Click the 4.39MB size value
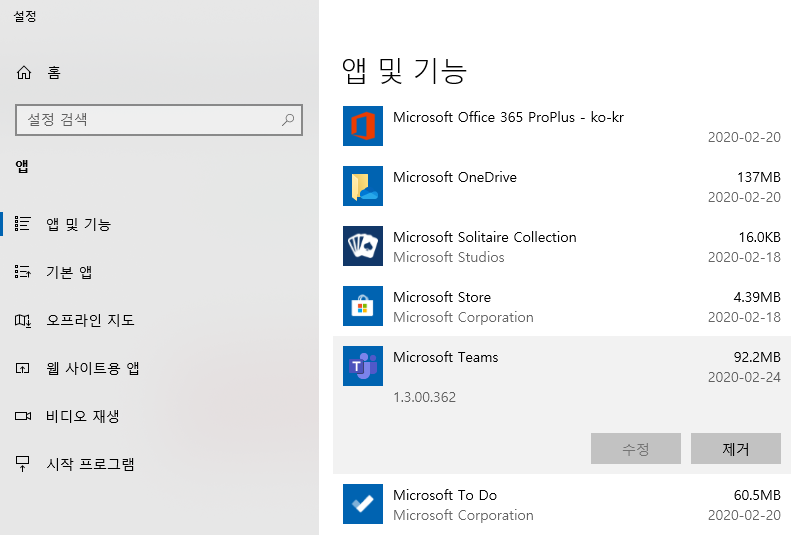 757,297
